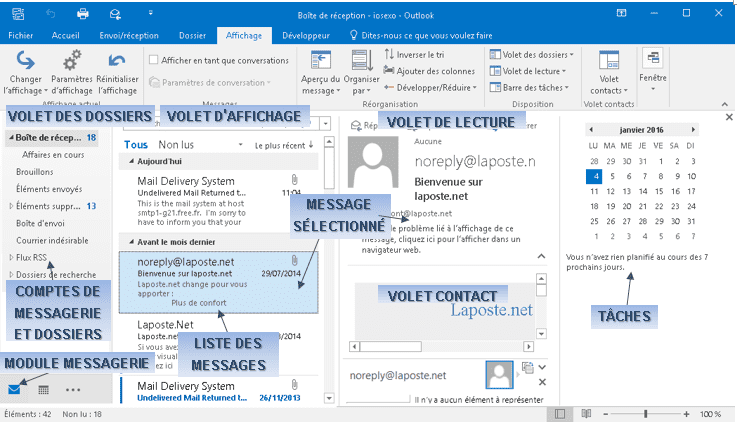Click the zoom out minus button
This screenshot has width=737, height=424.
point(606,414)
